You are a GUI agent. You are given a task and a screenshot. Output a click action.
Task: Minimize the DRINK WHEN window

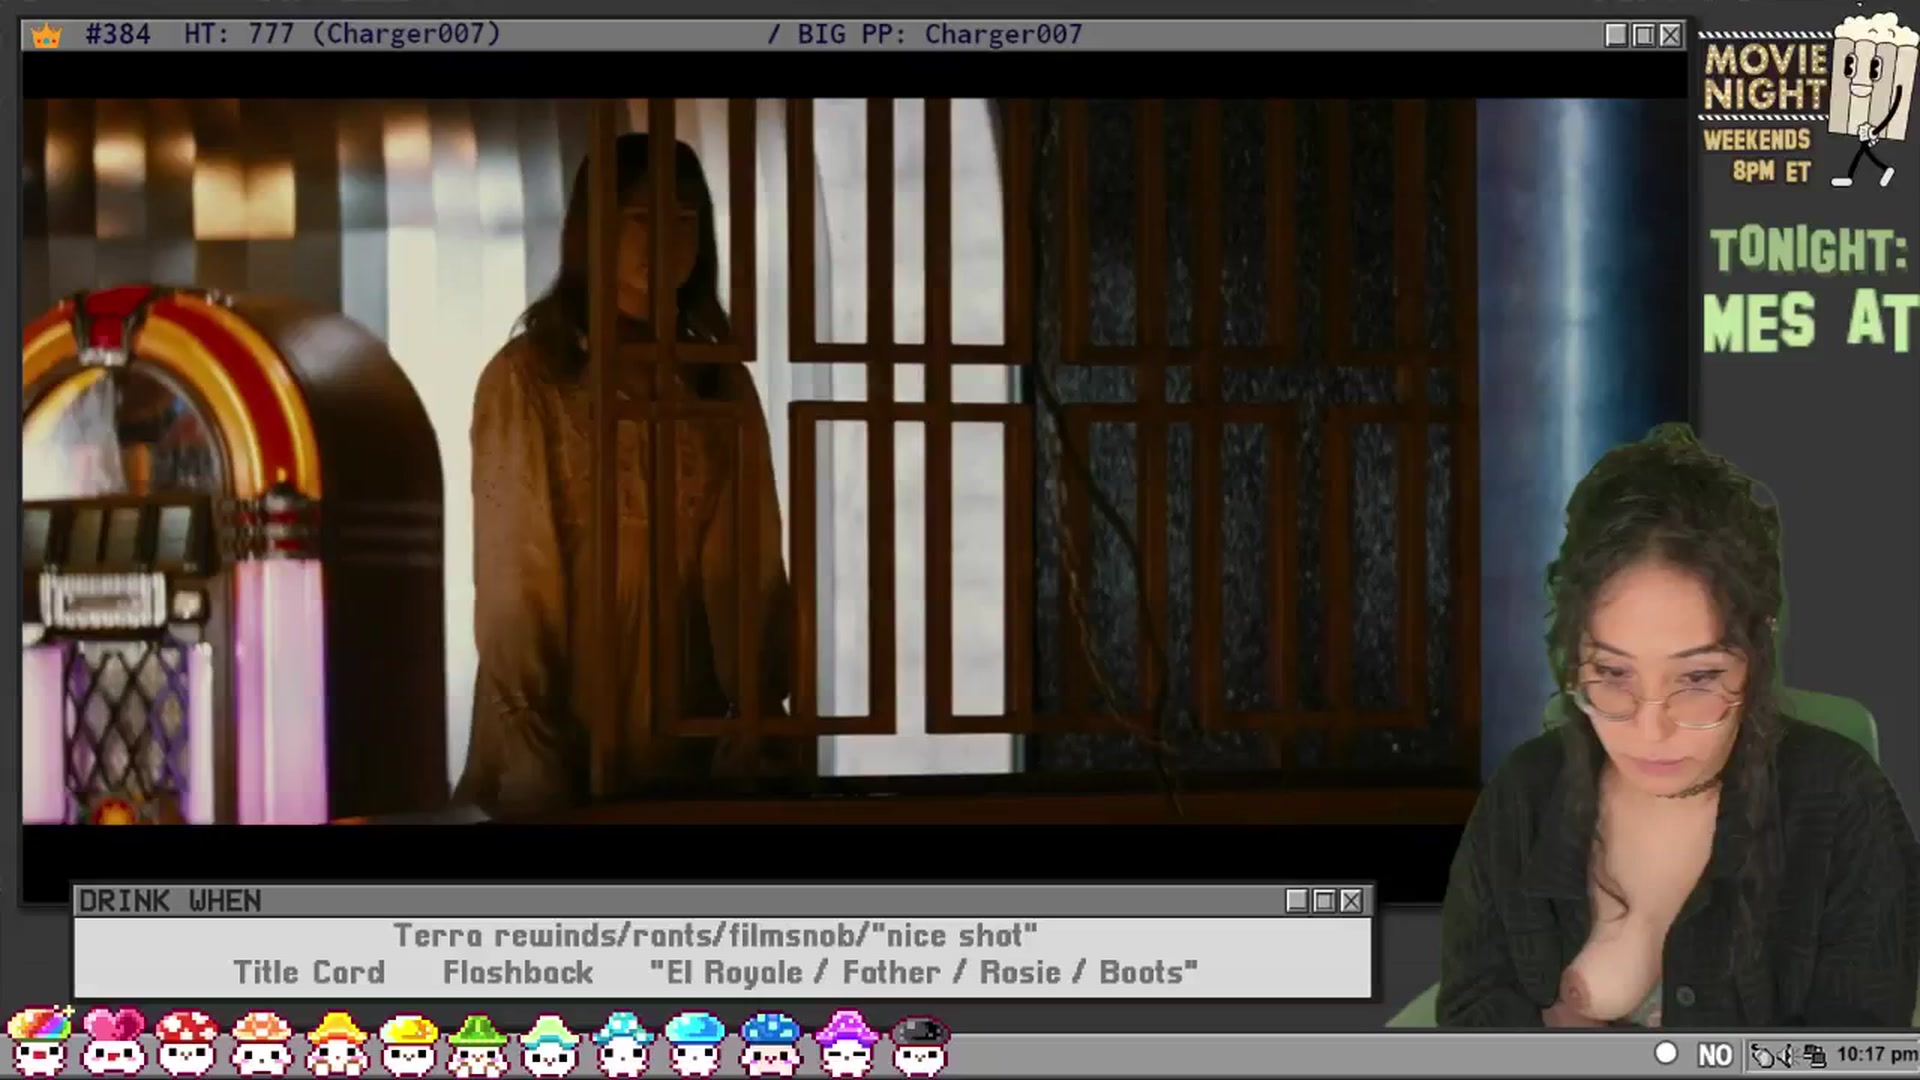pos(1297,901)
